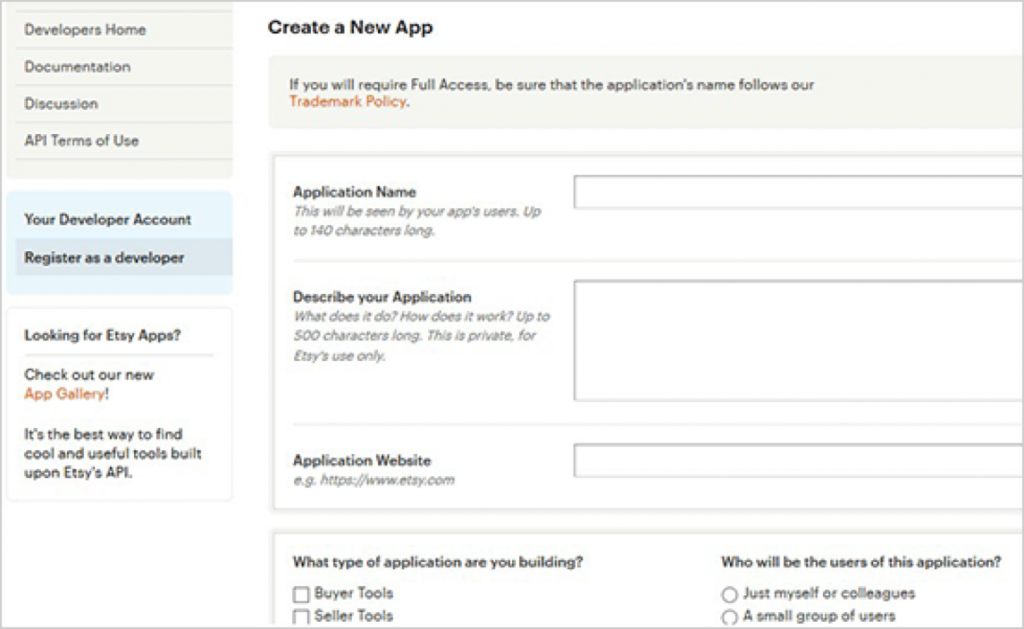1024x629 pixels.
Task: Open Developers Home in the sidebar
Action: click(x=85, y=29)
